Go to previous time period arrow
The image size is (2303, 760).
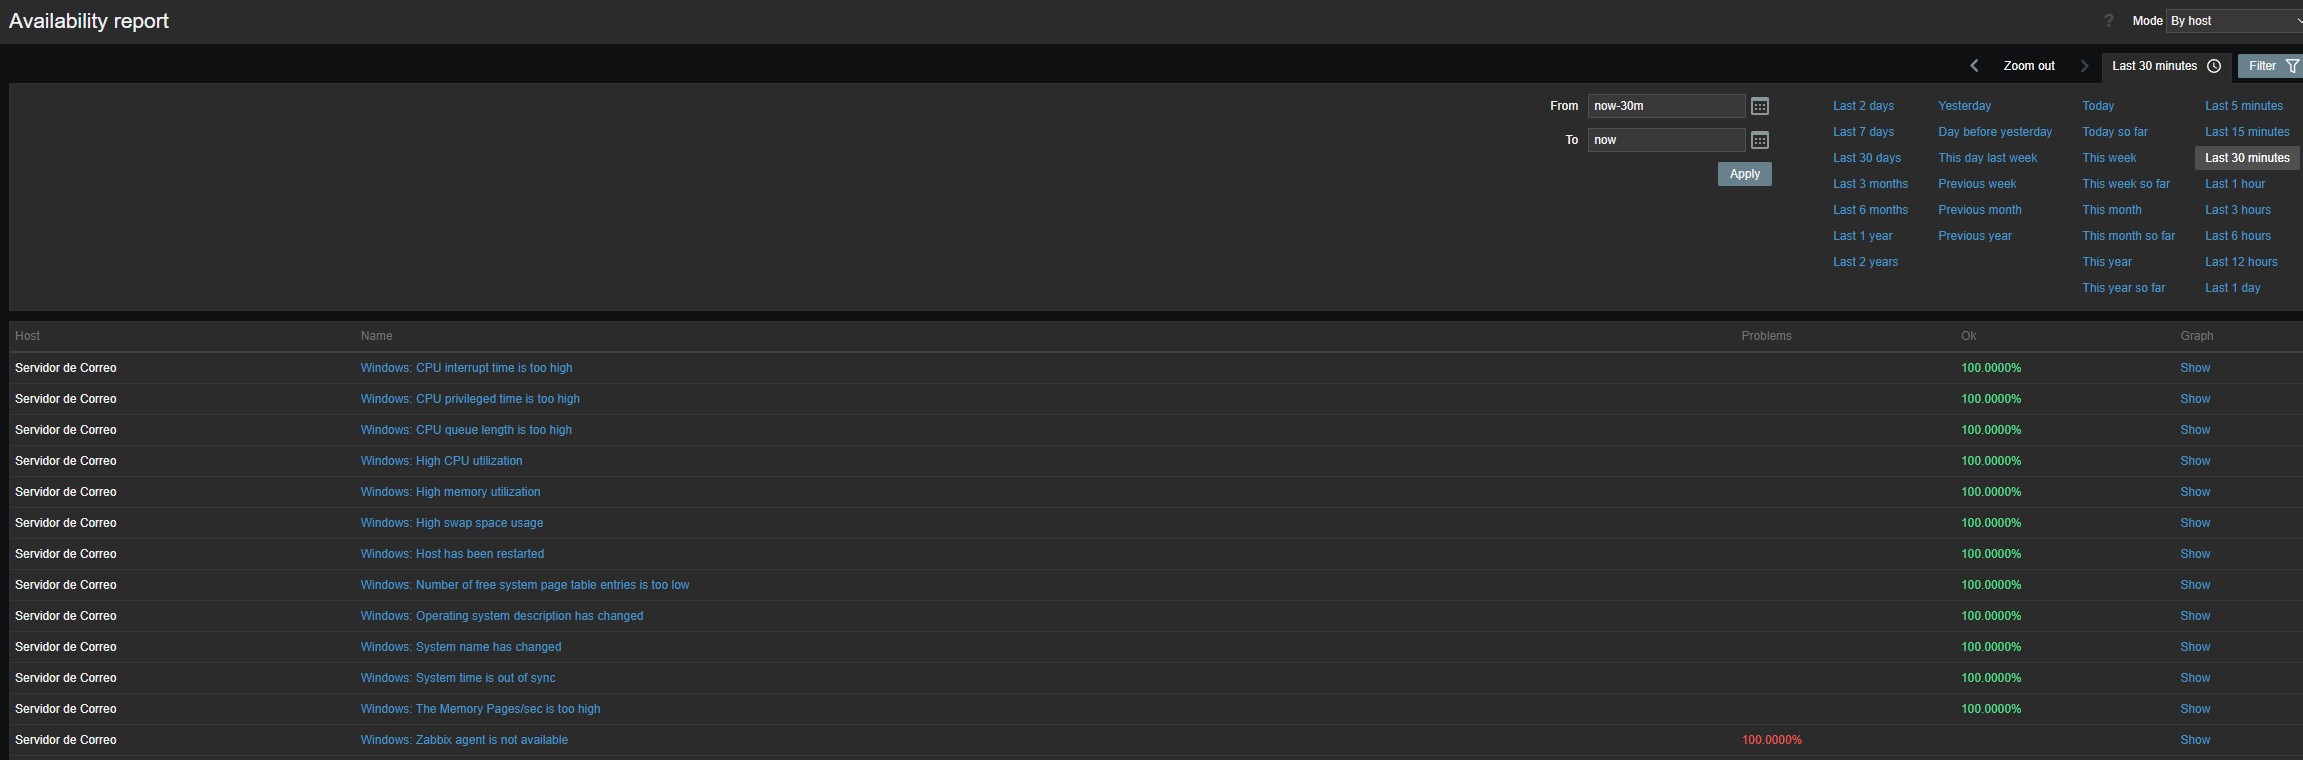click(x=1974, y=66)
